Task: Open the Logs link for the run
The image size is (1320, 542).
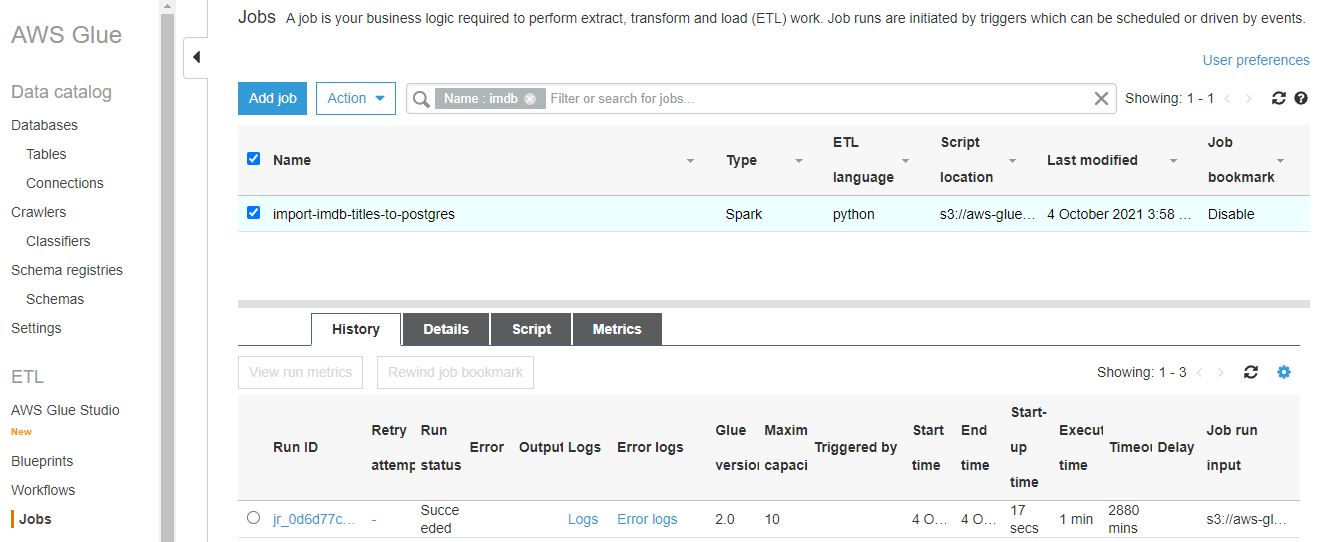Action: pyautogui.click(x=583, y=519)
